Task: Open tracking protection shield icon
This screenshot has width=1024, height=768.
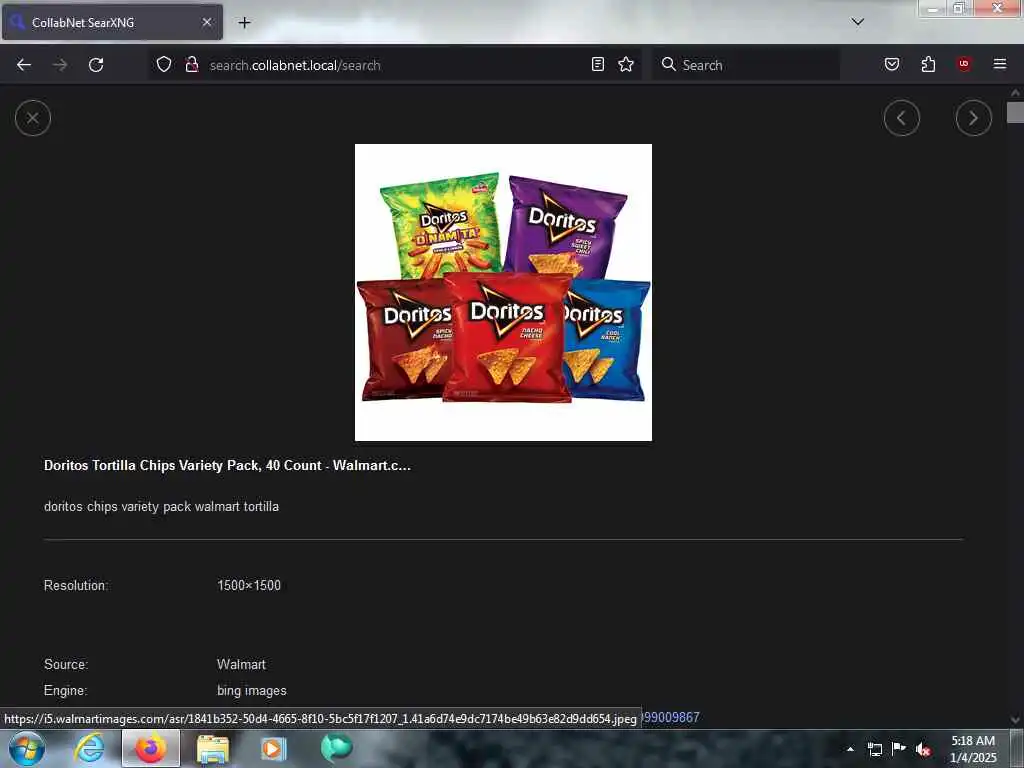Action: [164, 65]
